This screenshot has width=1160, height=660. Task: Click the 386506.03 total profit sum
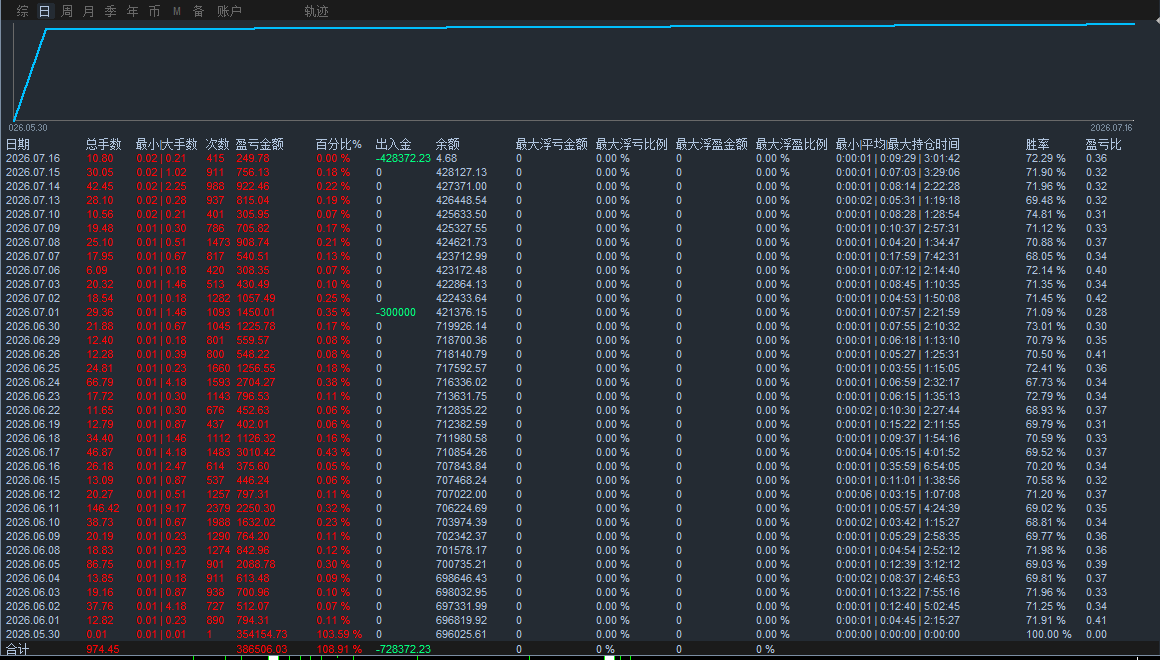tap(262, 649)
